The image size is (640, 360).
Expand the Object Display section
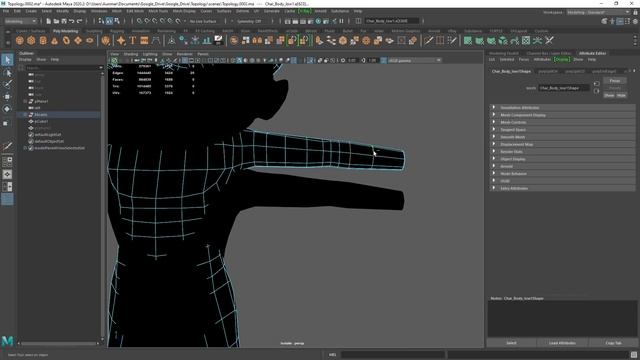[x=562, y=159]
